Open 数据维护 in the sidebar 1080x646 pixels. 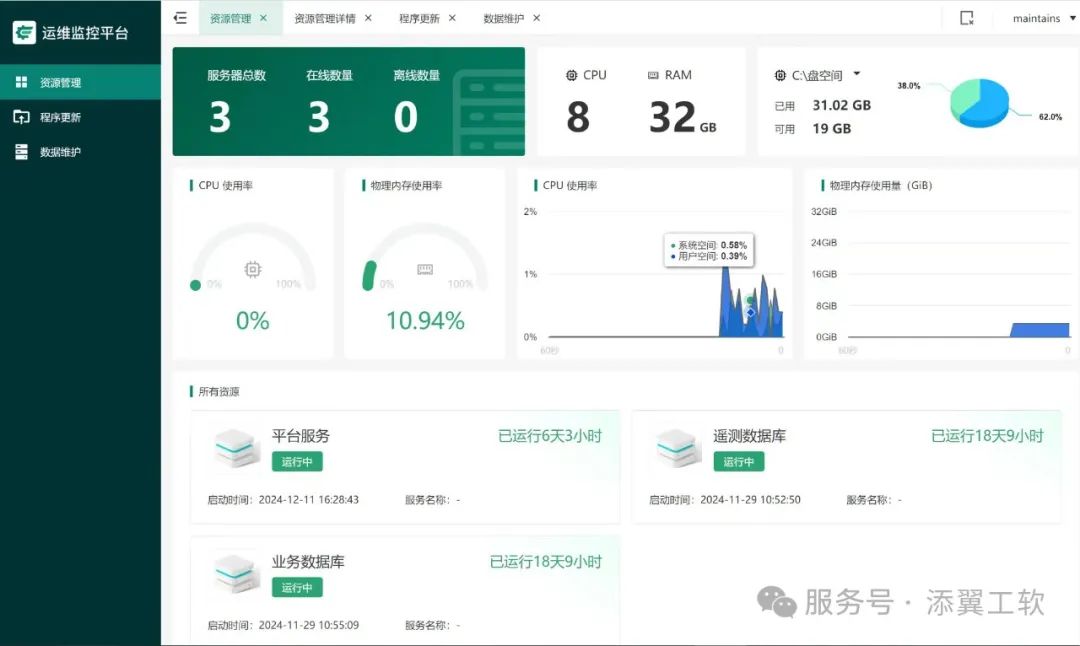tap(60, 152)
